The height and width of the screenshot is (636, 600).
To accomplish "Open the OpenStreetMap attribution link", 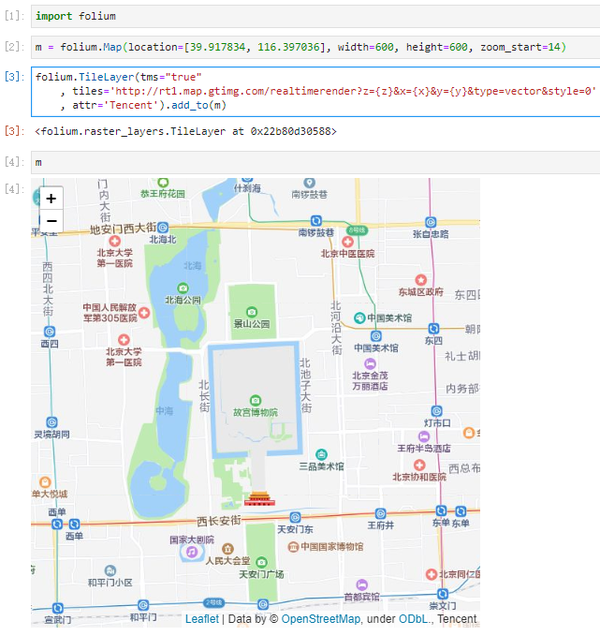I will click(x=320, y=619).
